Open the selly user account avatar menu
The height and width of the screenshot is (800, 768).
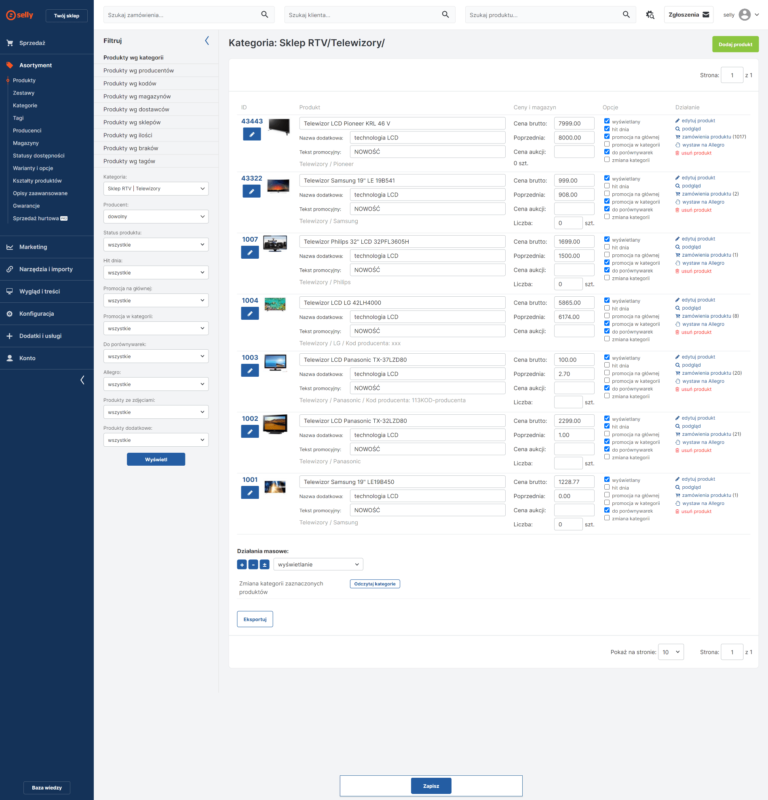pyautogui.click(x=744, y=15)
